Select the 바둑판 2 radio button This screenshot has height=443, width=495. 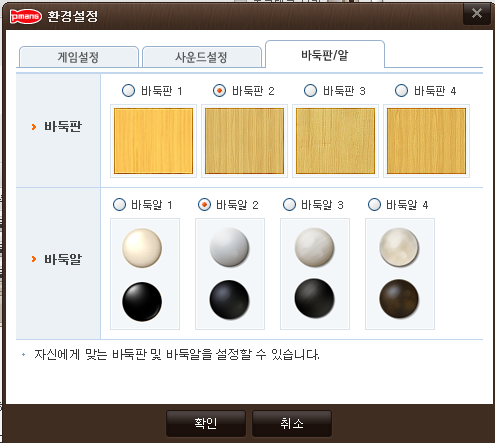(x=219, y=90)
